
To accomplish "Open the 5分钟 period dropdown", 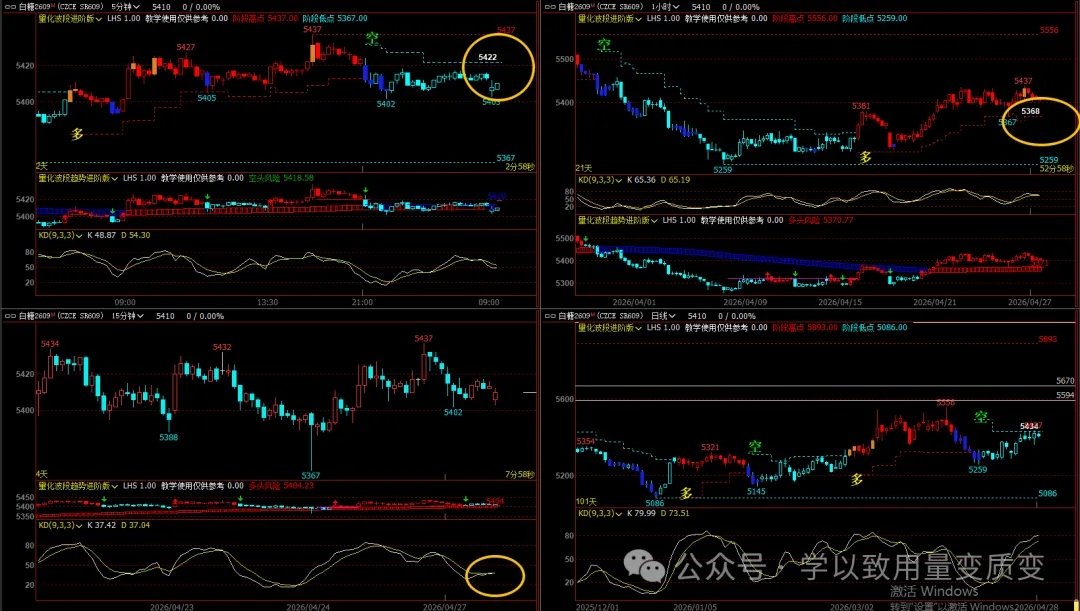I will pyautogui.click(x=125, y=6).
